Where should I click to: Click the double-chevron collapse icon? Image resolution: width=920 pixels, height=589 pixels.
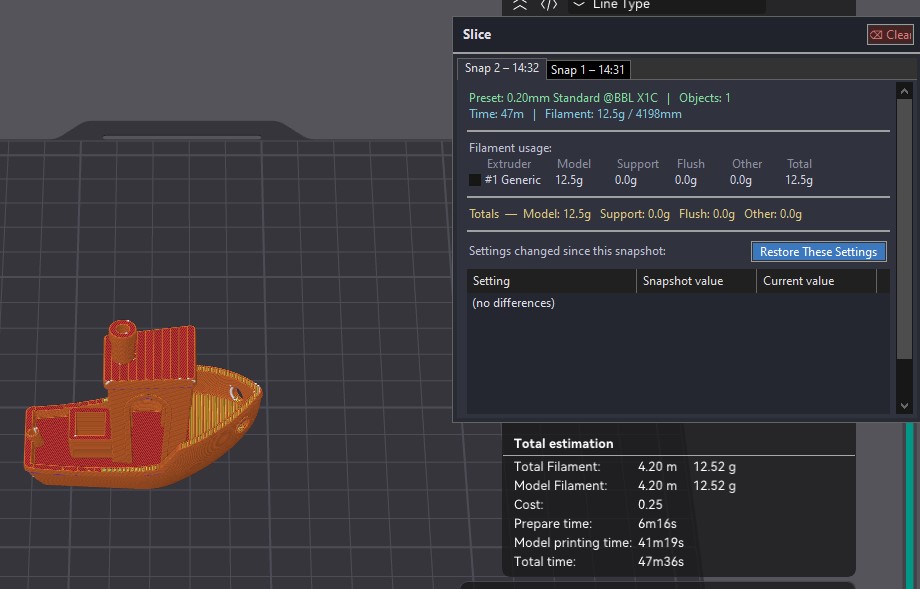[519, 5]
